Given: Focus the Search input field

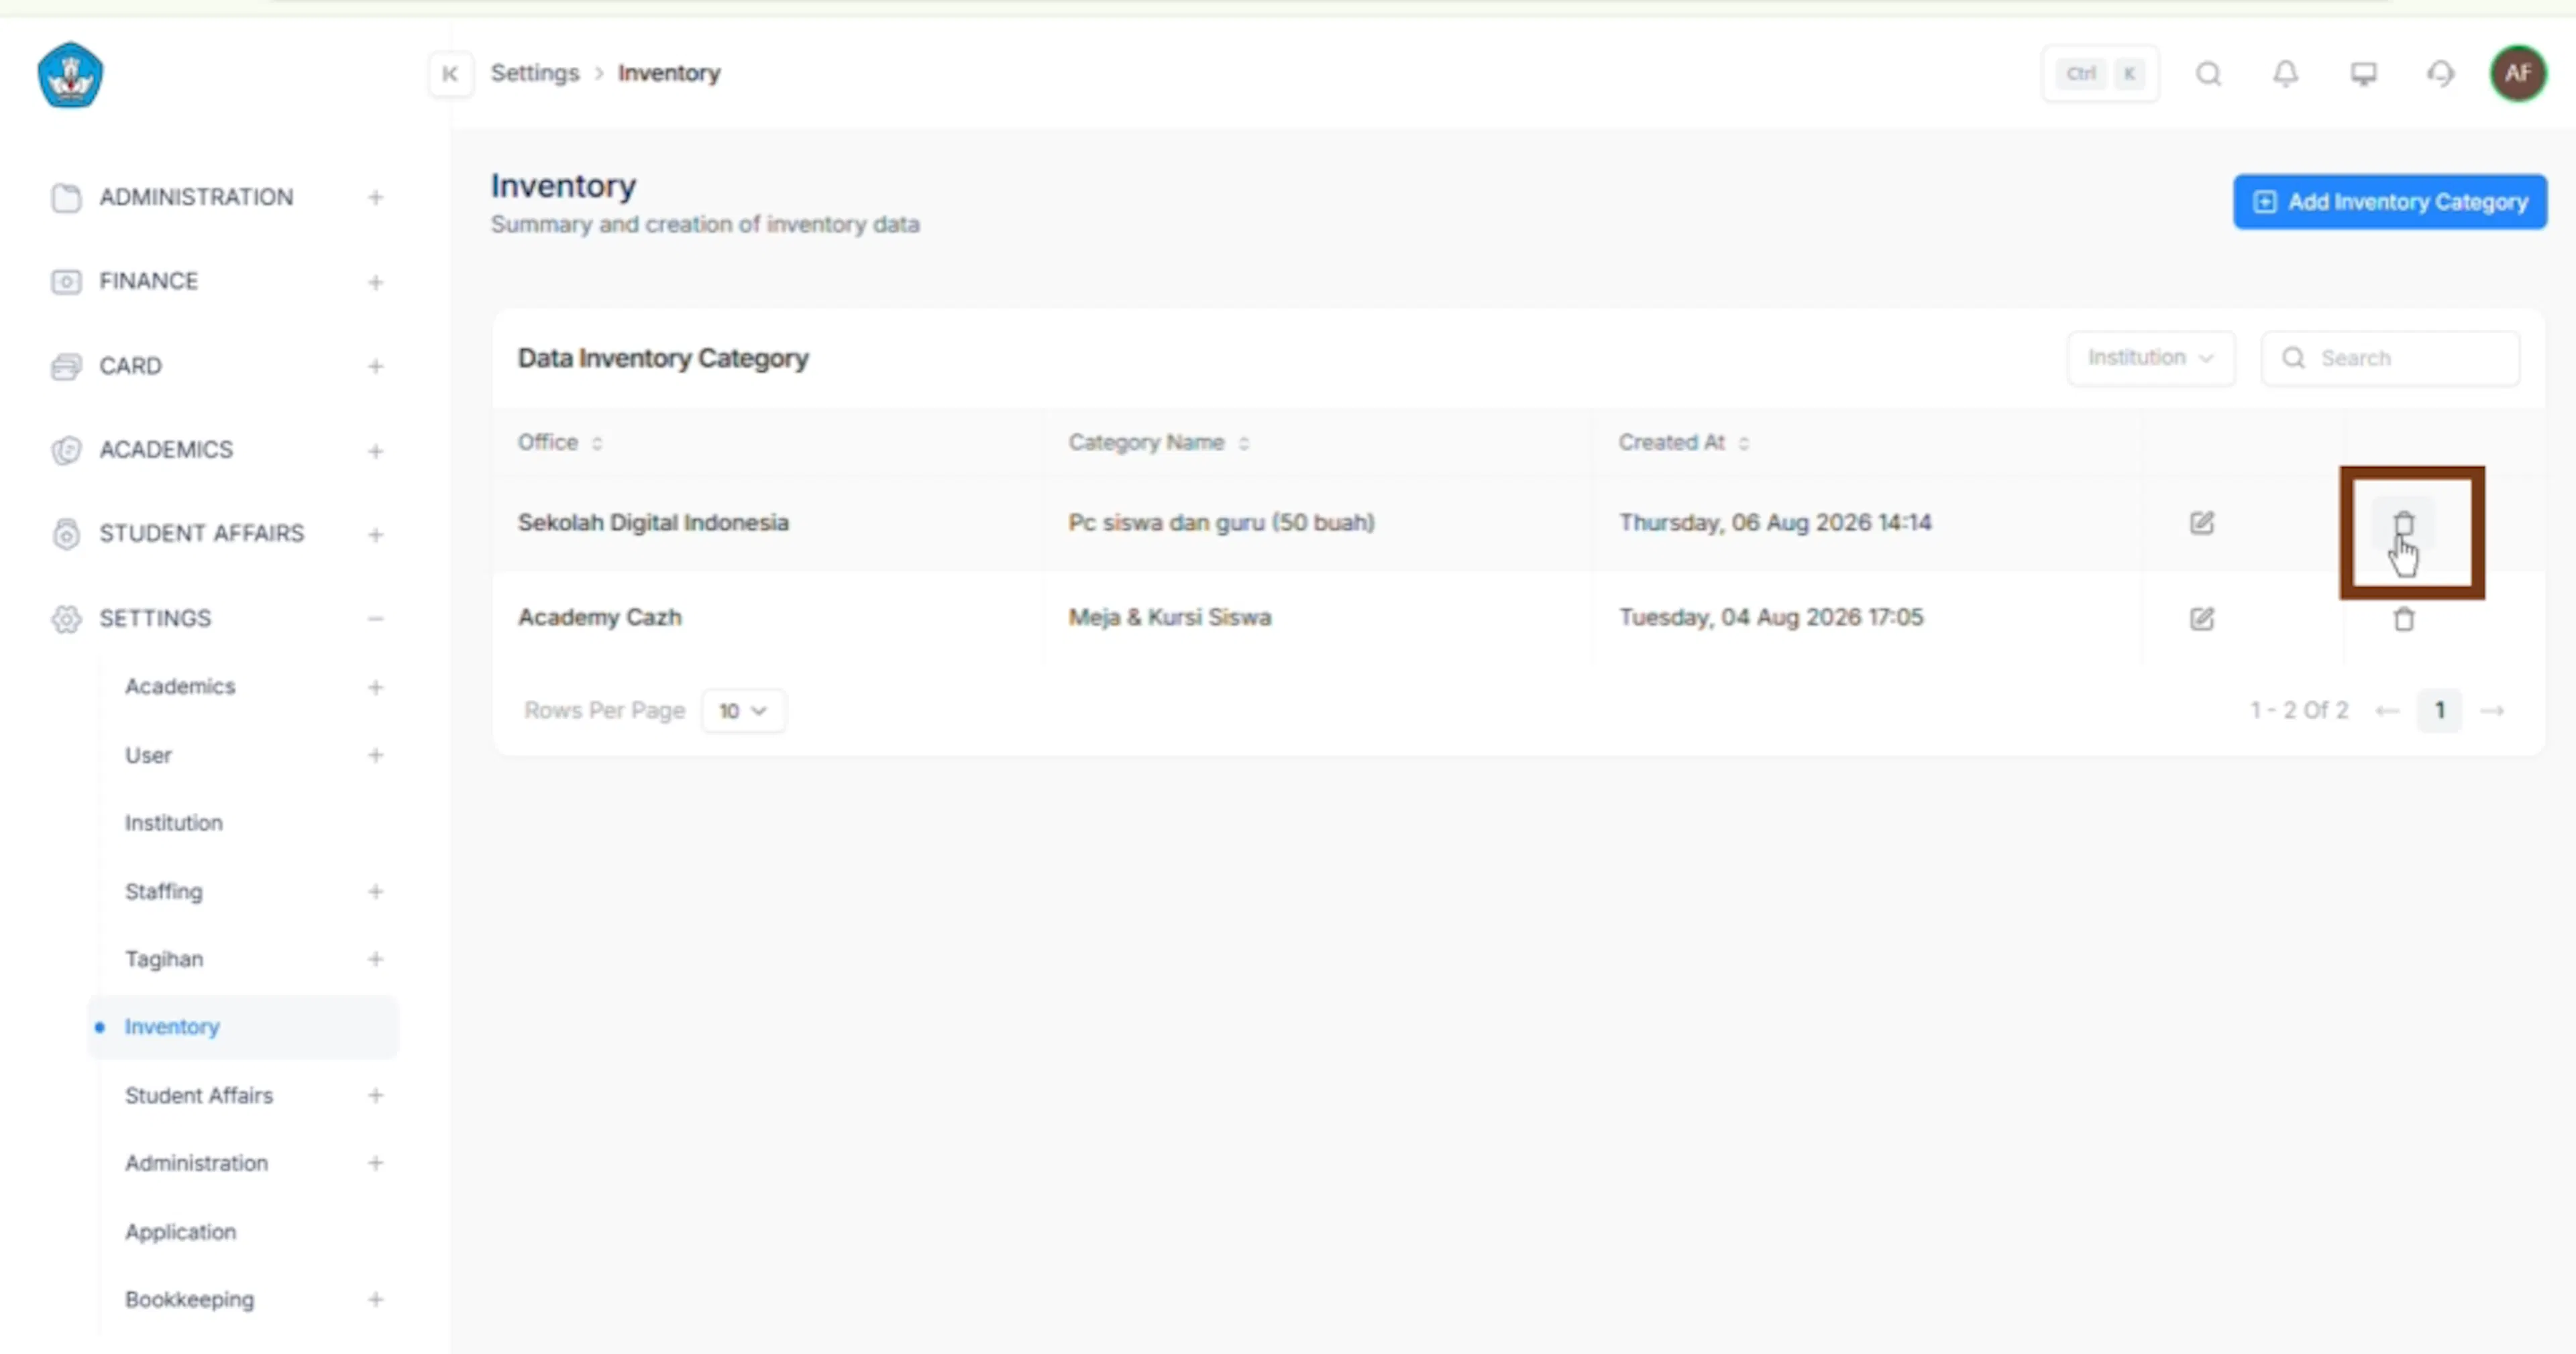Looking at the screenshot, I should [2390, 358].
